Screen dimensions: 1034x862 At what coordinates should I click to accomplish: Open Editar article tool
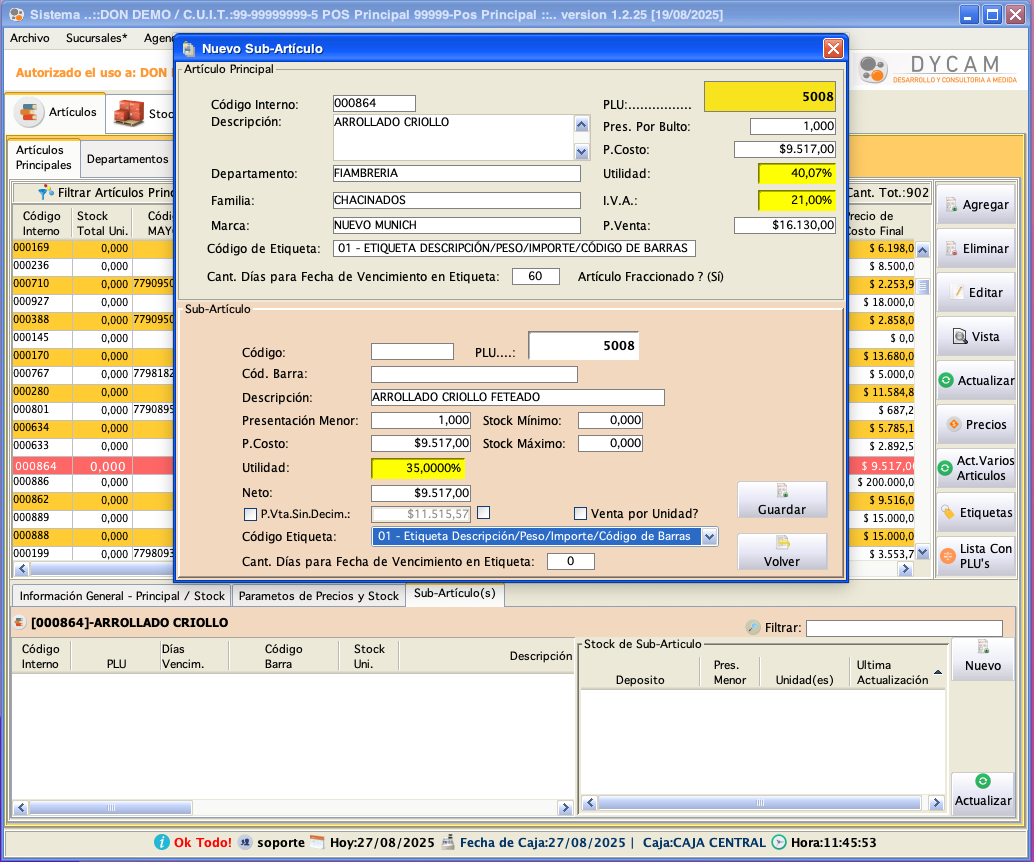[975, 292]
